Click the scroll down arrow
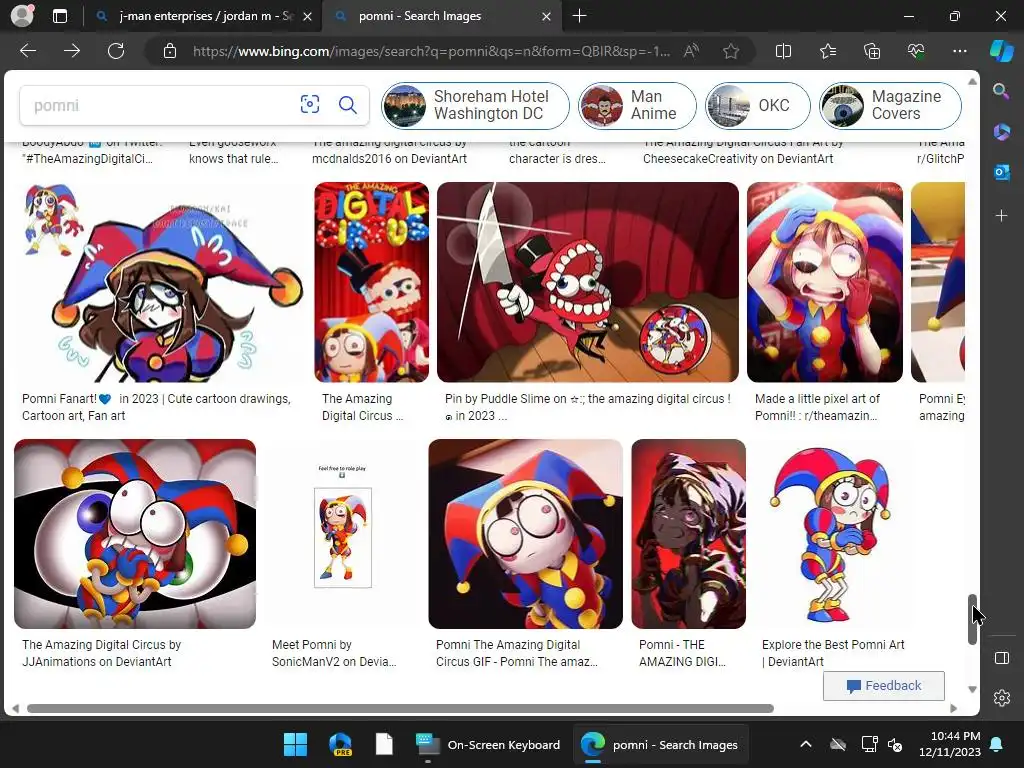 972,689
